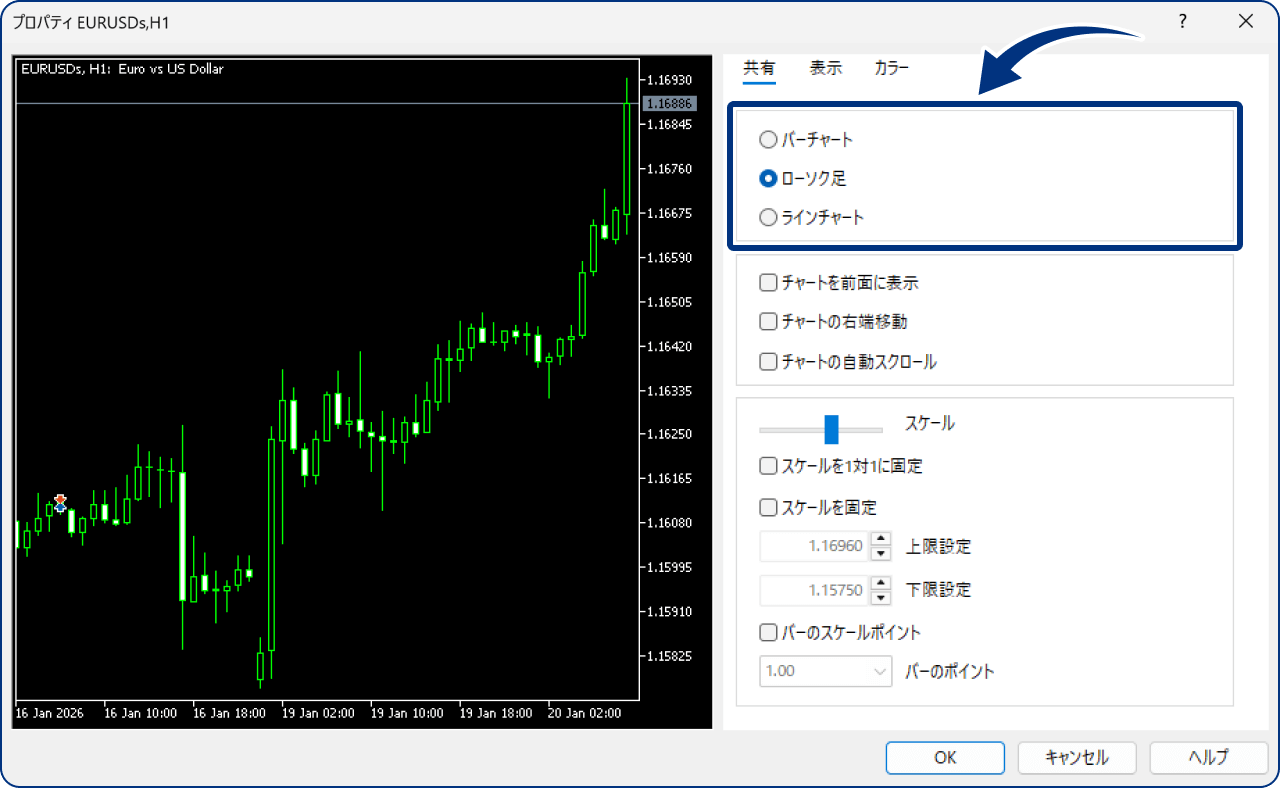The width and height of the screenshot is (1280, 788).
Task: Click the スケール slider handle
Action: click(831, 429)
